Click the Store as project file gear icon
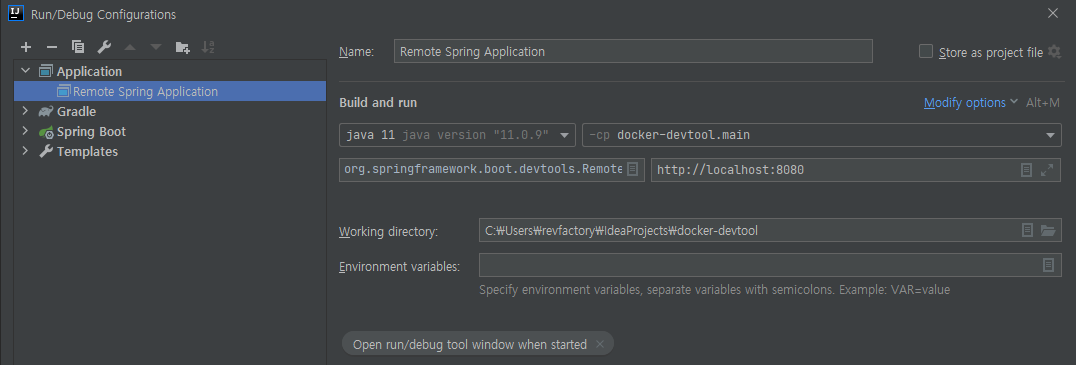1076x365 pixels. [1055, 51]
